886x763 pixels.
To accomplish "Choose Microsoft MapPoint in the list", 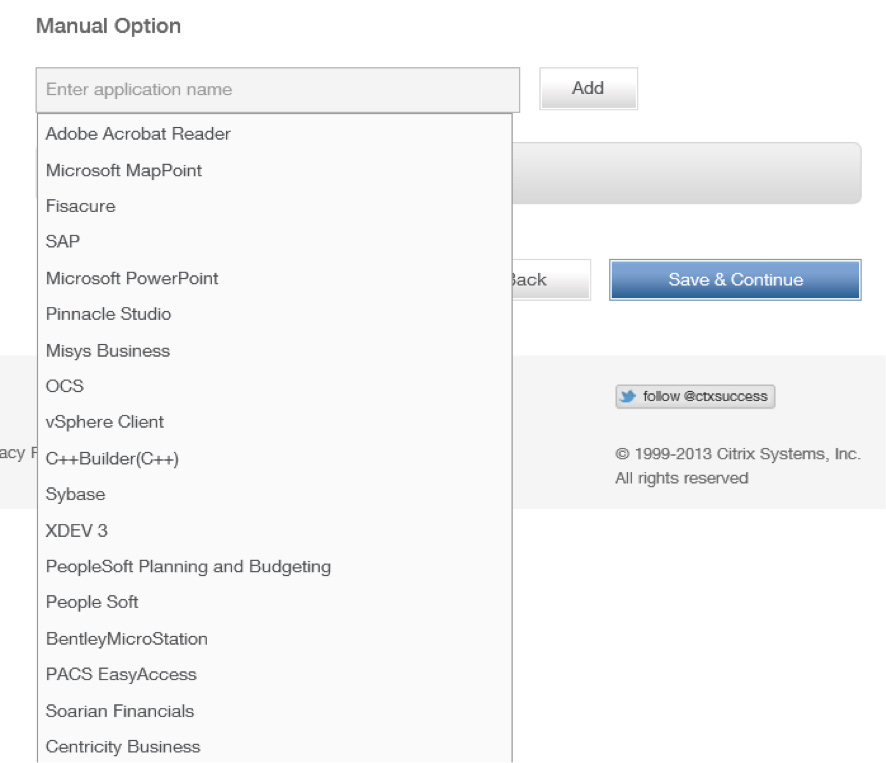I will pos(275,170).
